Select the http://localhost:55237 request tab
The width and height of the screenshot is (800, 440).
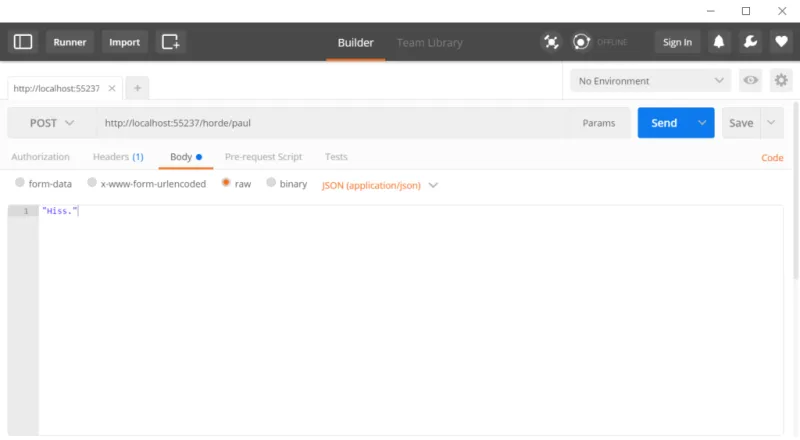coord(57,88)
